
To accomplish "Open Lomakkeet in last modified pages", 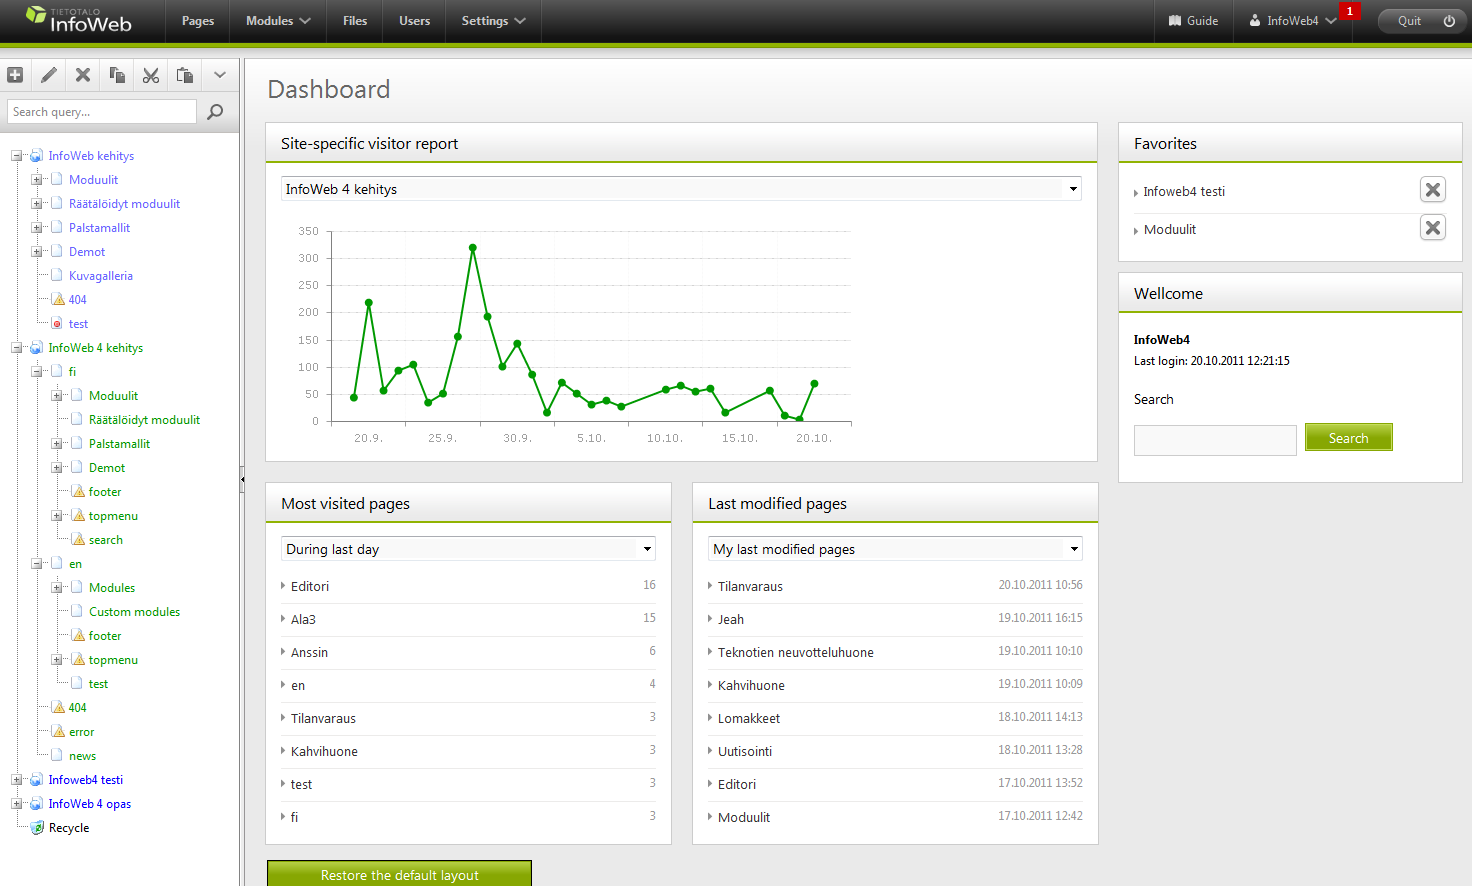I will tap(749, 719).
